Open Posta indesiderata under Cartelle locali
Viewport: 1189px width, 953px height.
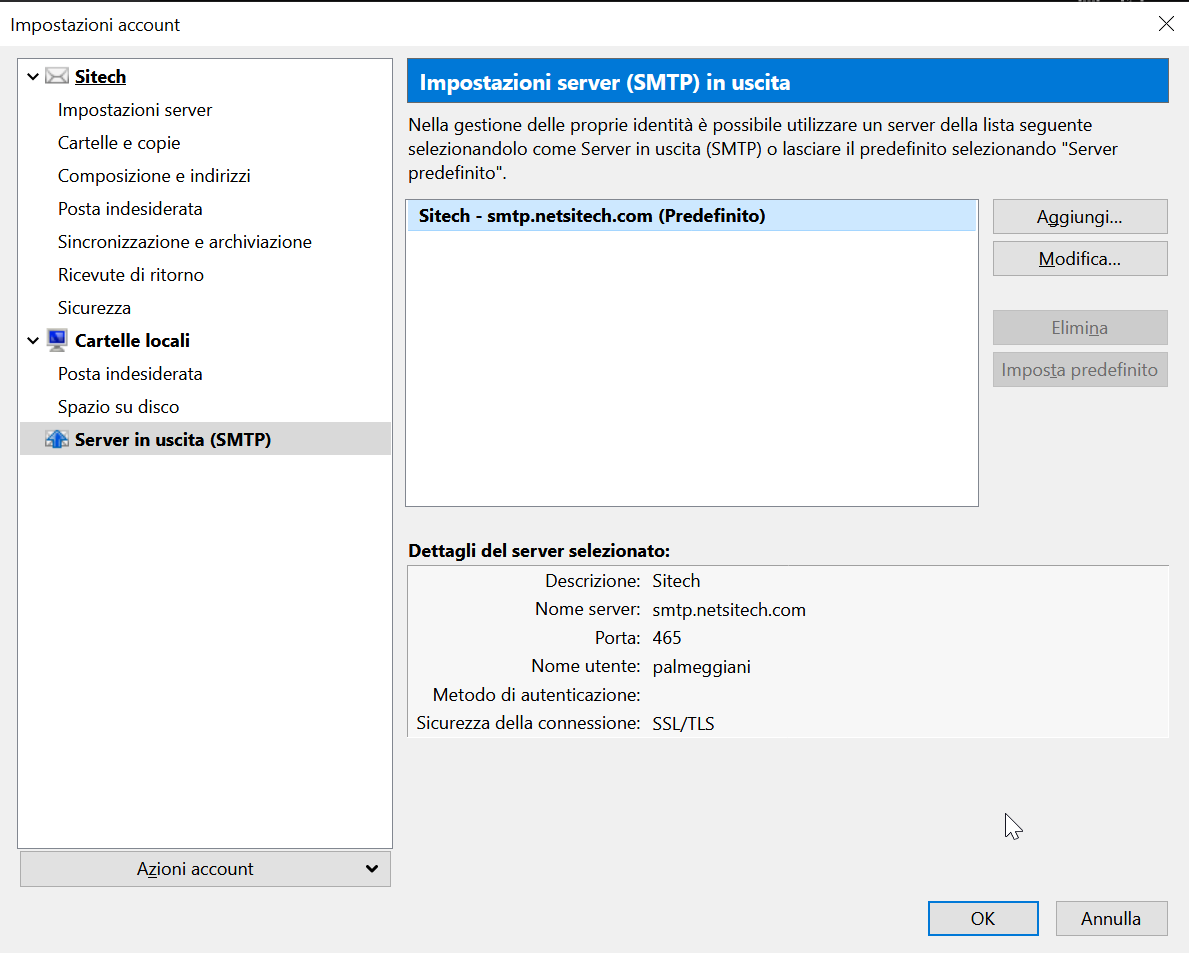(130, 374)
